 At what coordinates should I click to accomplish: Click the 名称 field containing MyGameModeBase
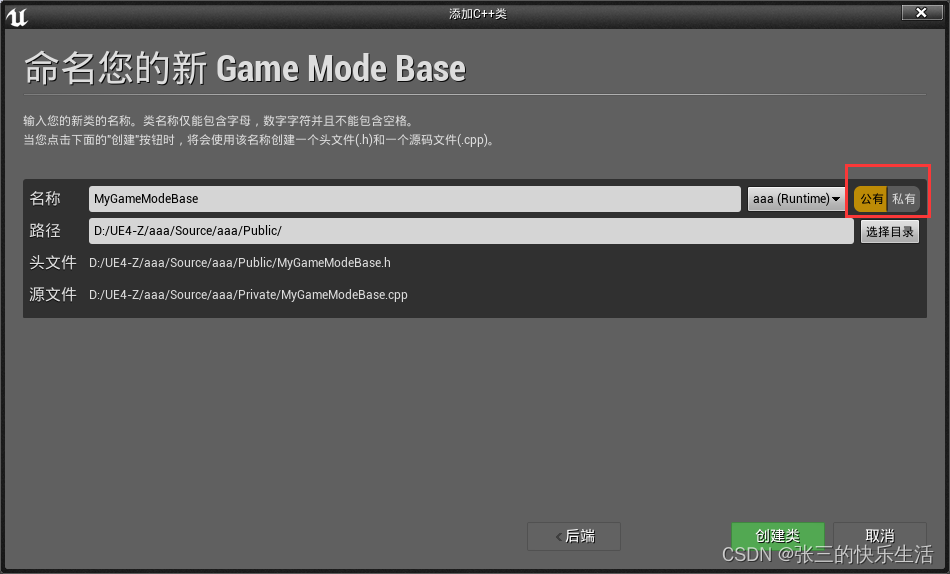tap(414, 199)
